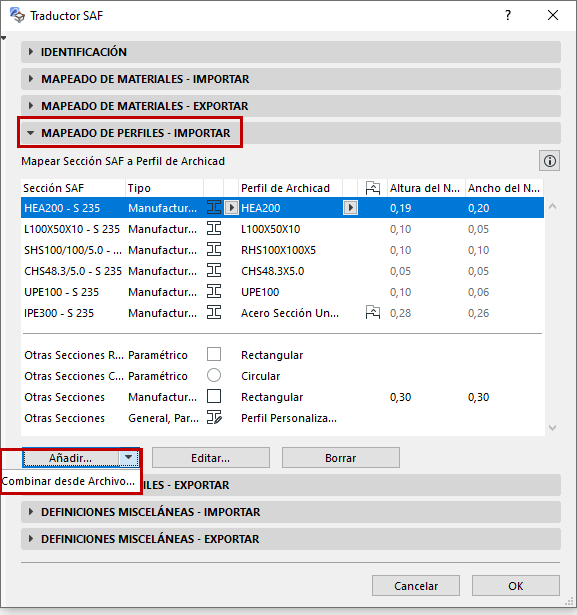Click the I-beam profile icon in the HEA200 row
The width and height of the screenshot is (577, 615).
tap(214, 207)
